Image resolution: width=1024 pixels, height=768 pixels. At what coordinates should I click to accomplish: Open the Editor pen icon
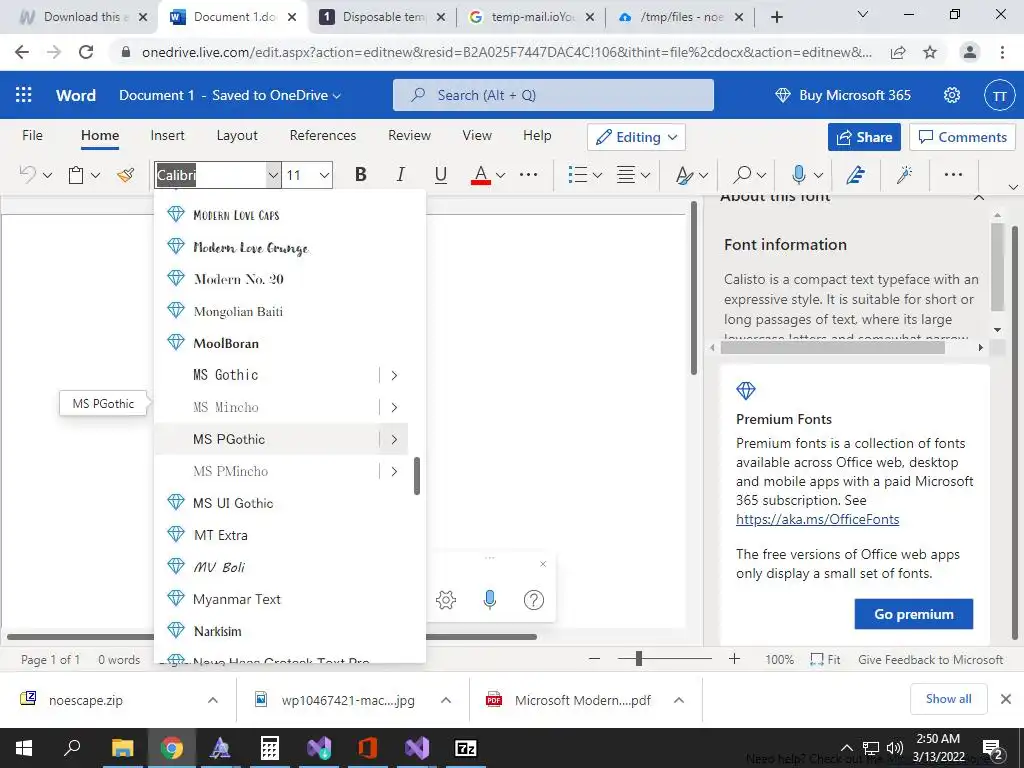(x=856, y=174)
